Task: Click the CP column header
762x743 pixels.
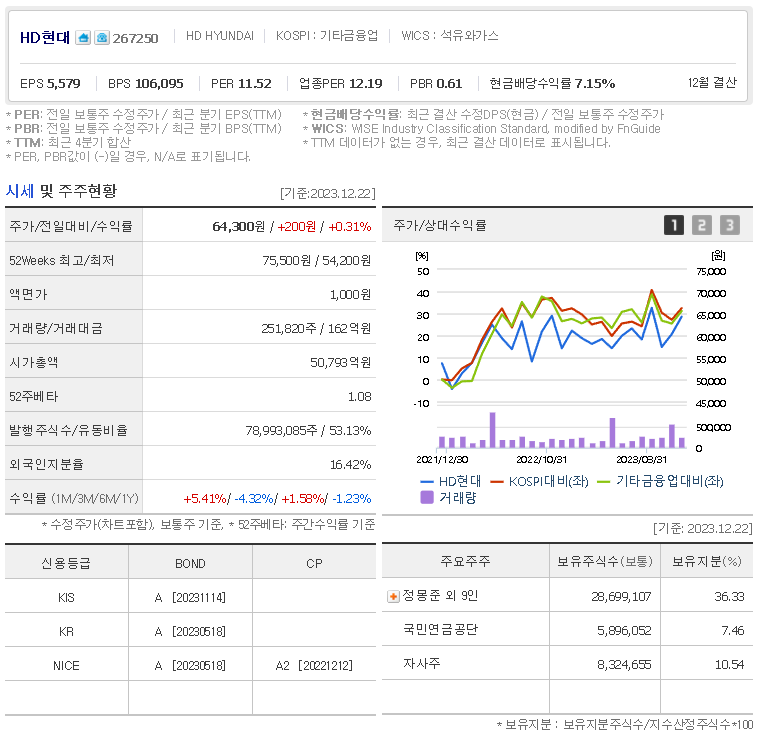Action: pyautogui.click(x=314, y=564)
